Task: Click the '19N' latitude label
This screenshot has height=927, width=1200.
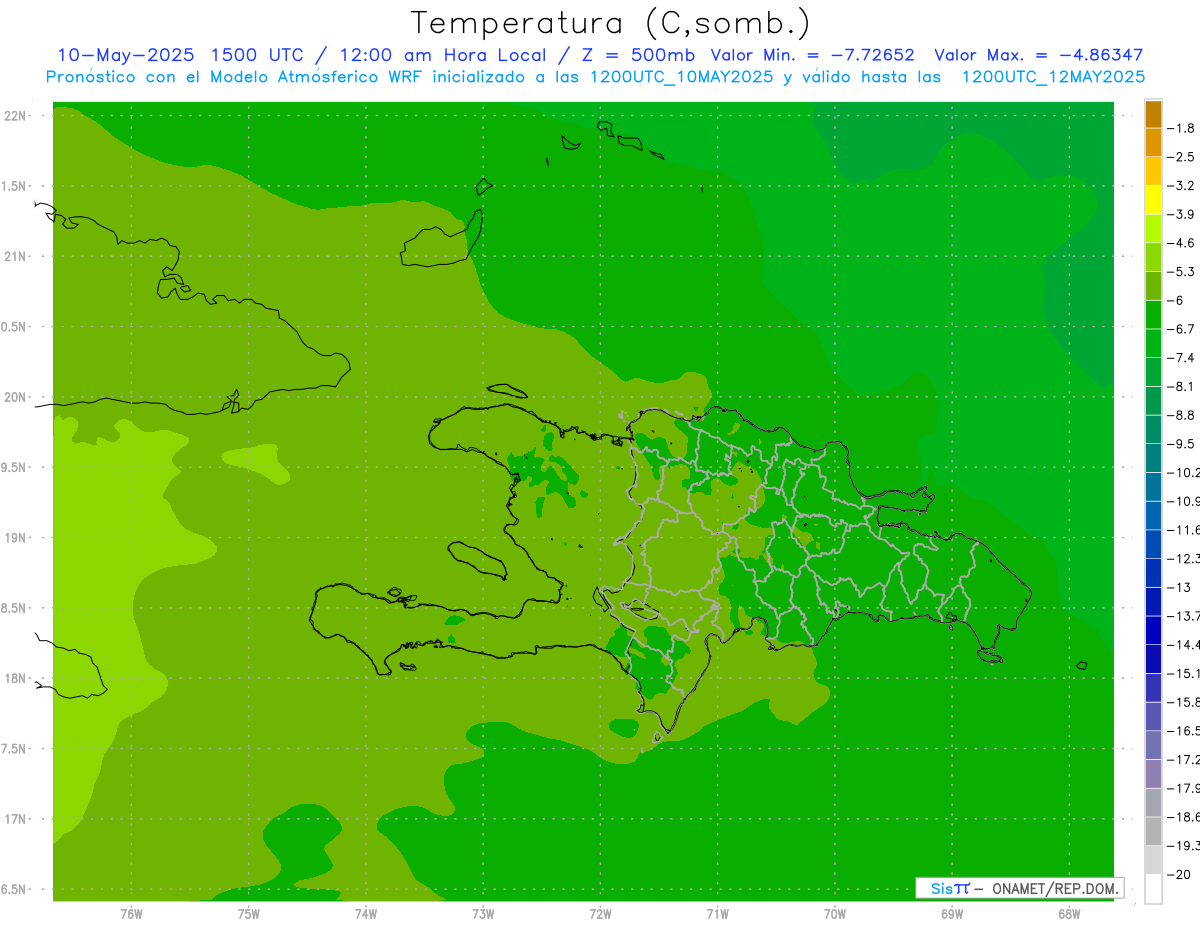Action: [x=16, y=537]
